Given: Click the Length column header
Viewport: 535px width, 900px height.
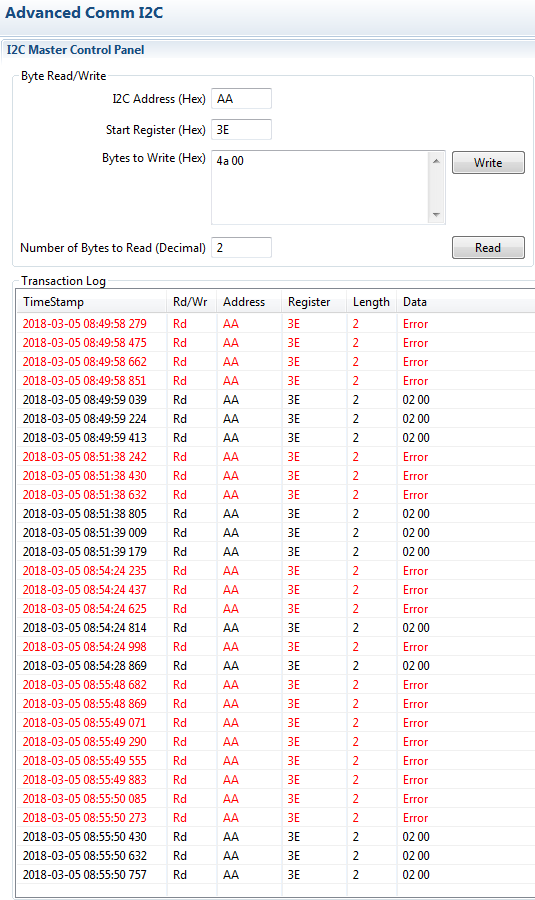Looking at the screenshot, I should pos(371,302).
